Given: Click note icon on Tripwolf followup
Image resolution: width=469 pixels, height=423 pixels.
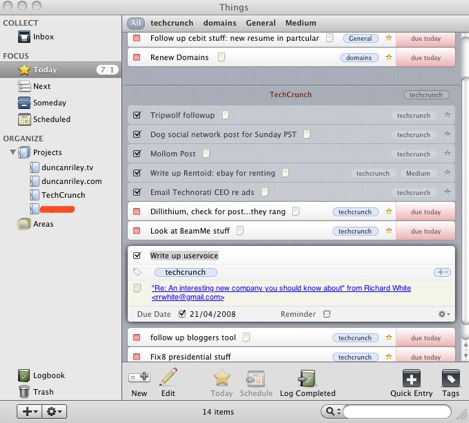Looking at the screenshot, I should [x=226, y=115].
